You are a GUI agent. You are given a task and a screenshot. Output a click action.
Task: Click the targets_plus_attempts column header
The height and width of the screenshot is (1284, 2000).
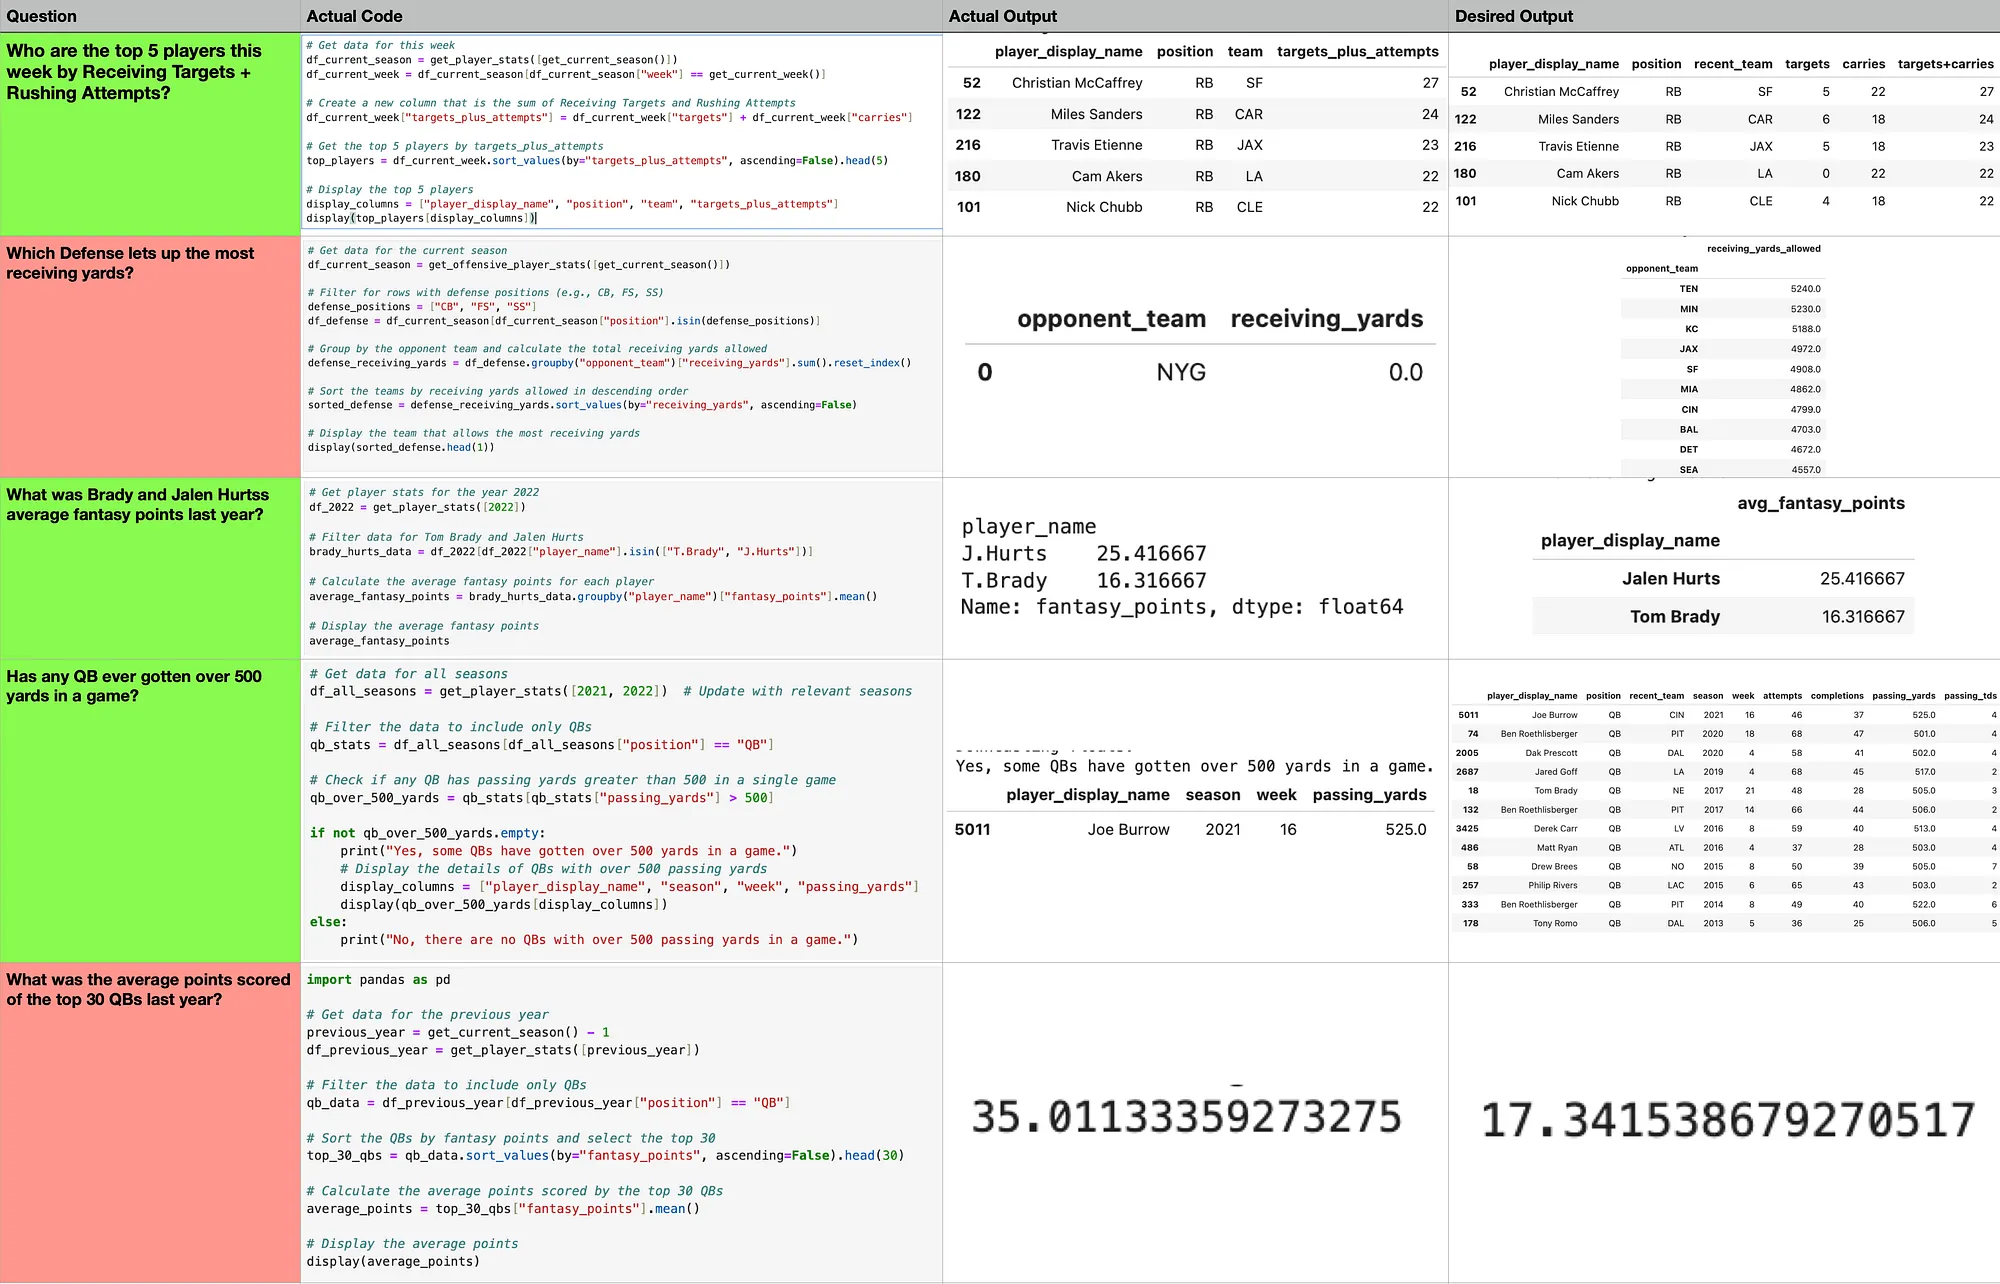[1357, 52]
